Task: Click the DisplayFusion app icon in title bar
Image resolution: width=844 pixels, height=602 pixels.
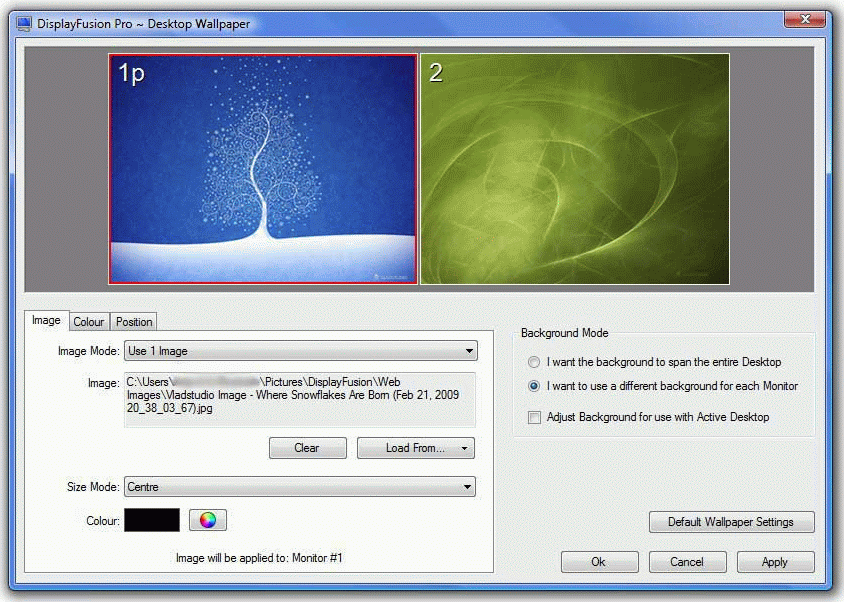Action: tap(24, 24)
